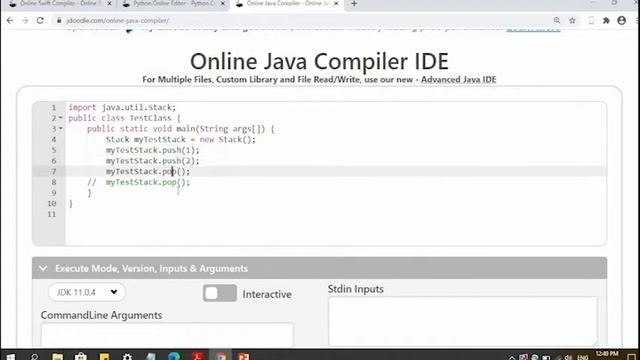Close the Online Java Compiler tab
The width and height of the screenshot is (640, 360).
click(336, 4)
